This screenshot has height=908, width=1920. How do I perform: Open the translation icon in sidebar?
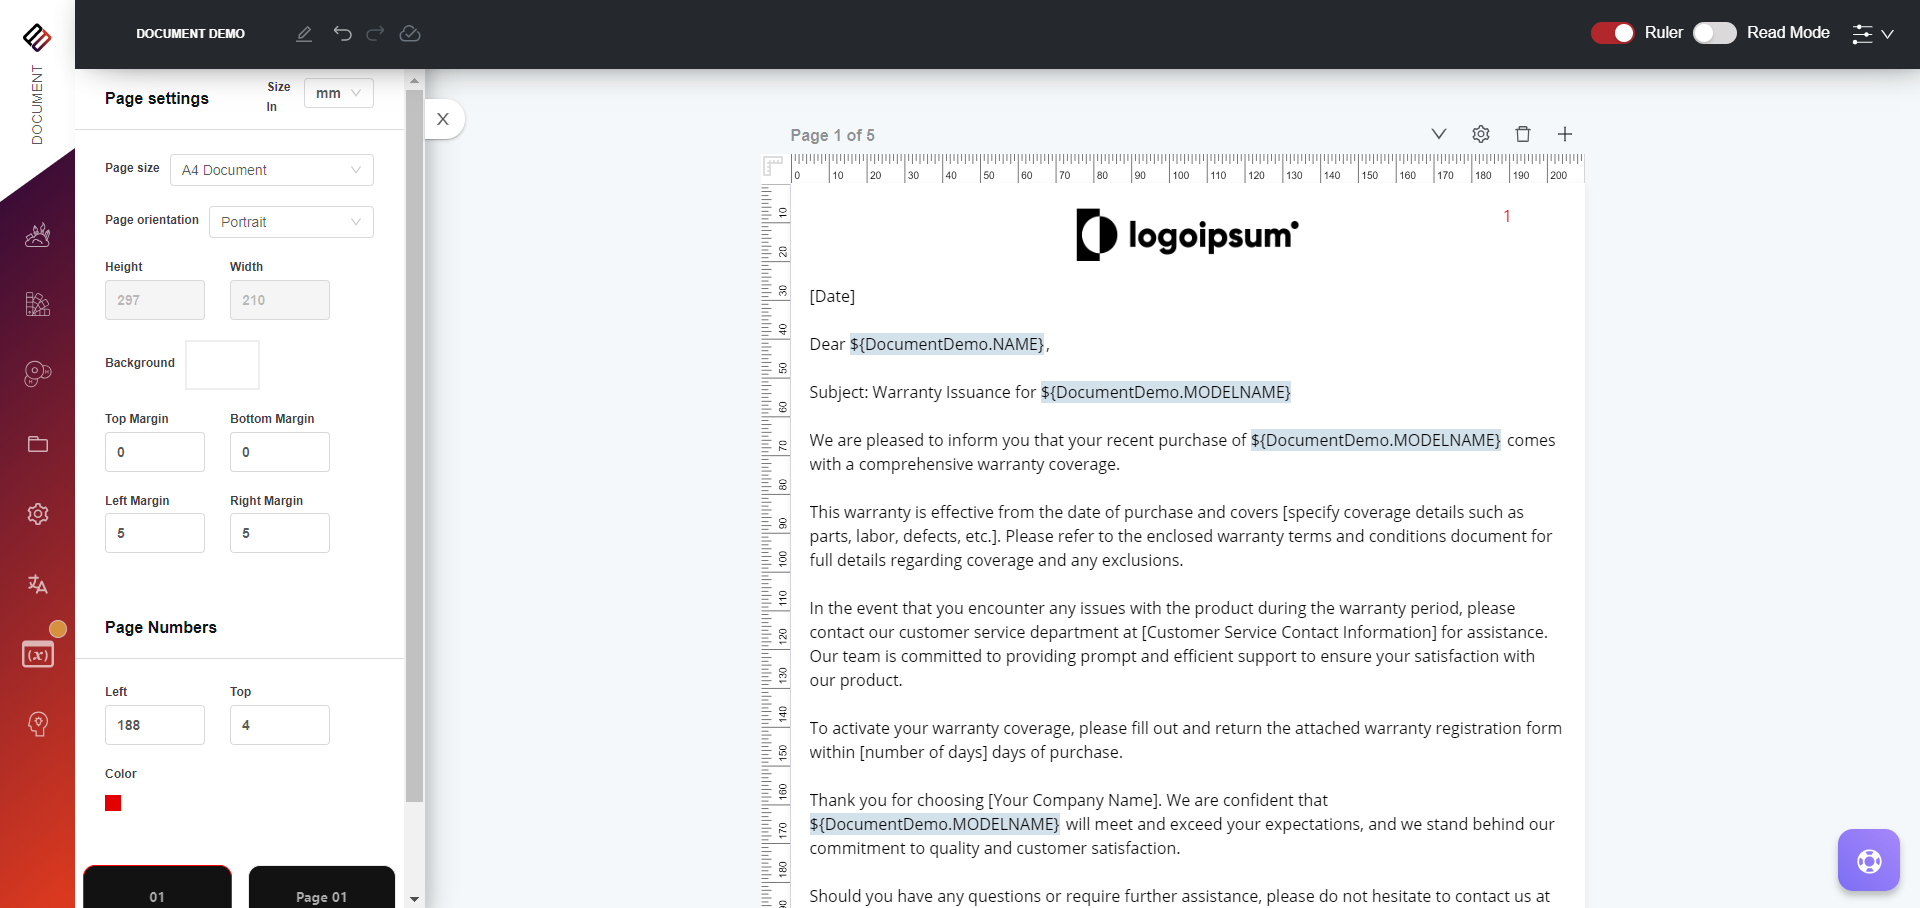point(38,584)
